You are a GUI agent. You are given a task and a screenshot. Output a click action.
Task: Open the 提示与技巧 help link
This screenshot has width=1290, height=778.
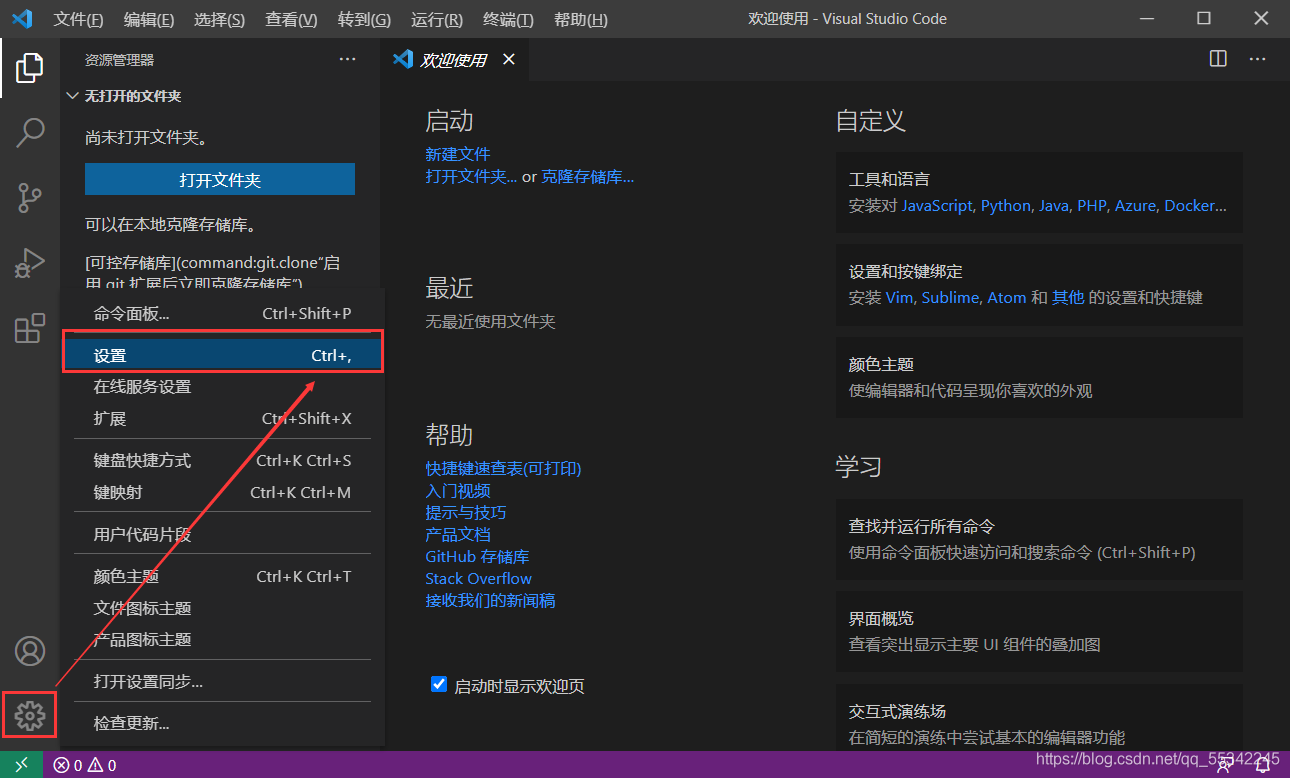click(x=466, y=512)
